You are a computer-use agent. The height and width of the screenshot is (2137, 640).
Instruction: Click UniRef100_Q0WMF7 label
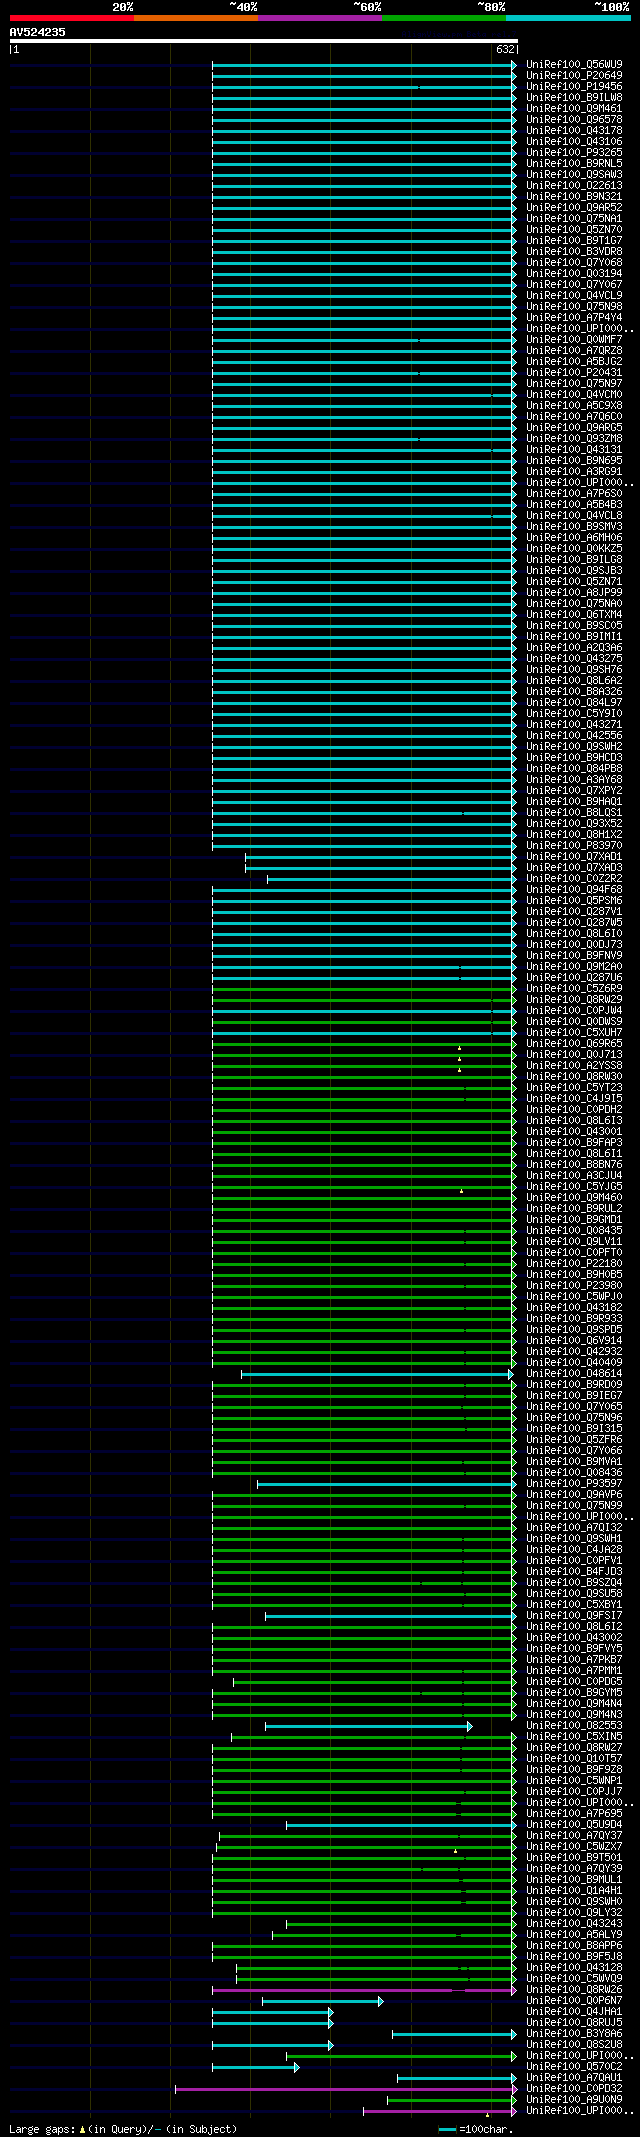coord(574,339)
